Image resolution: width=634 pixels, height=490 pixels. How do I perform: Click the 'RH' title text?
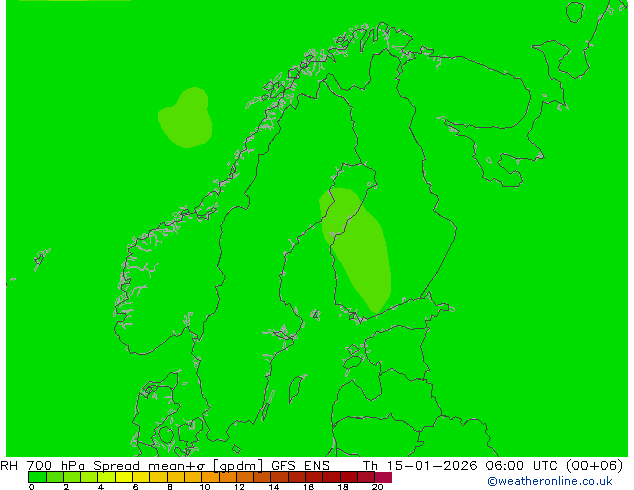pyautogui.click(x=9, y=465)
